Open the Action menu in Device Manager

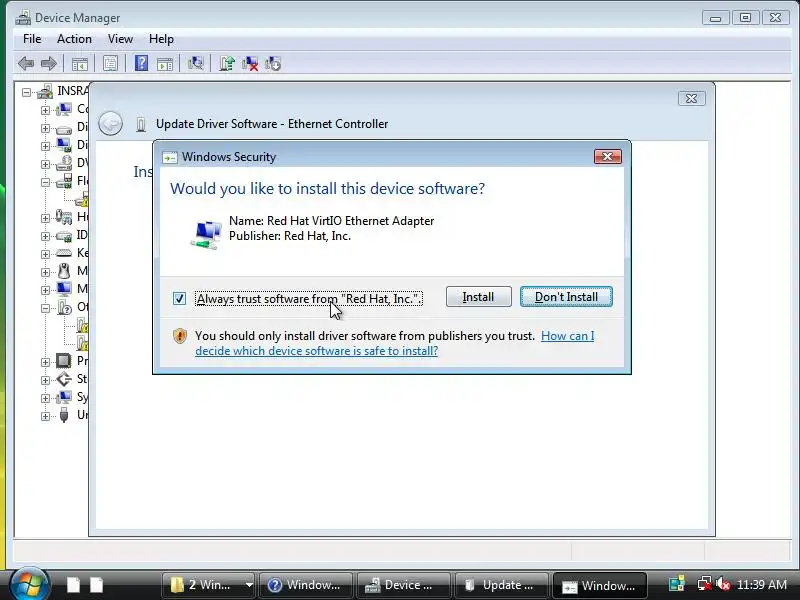coord(74,39)
